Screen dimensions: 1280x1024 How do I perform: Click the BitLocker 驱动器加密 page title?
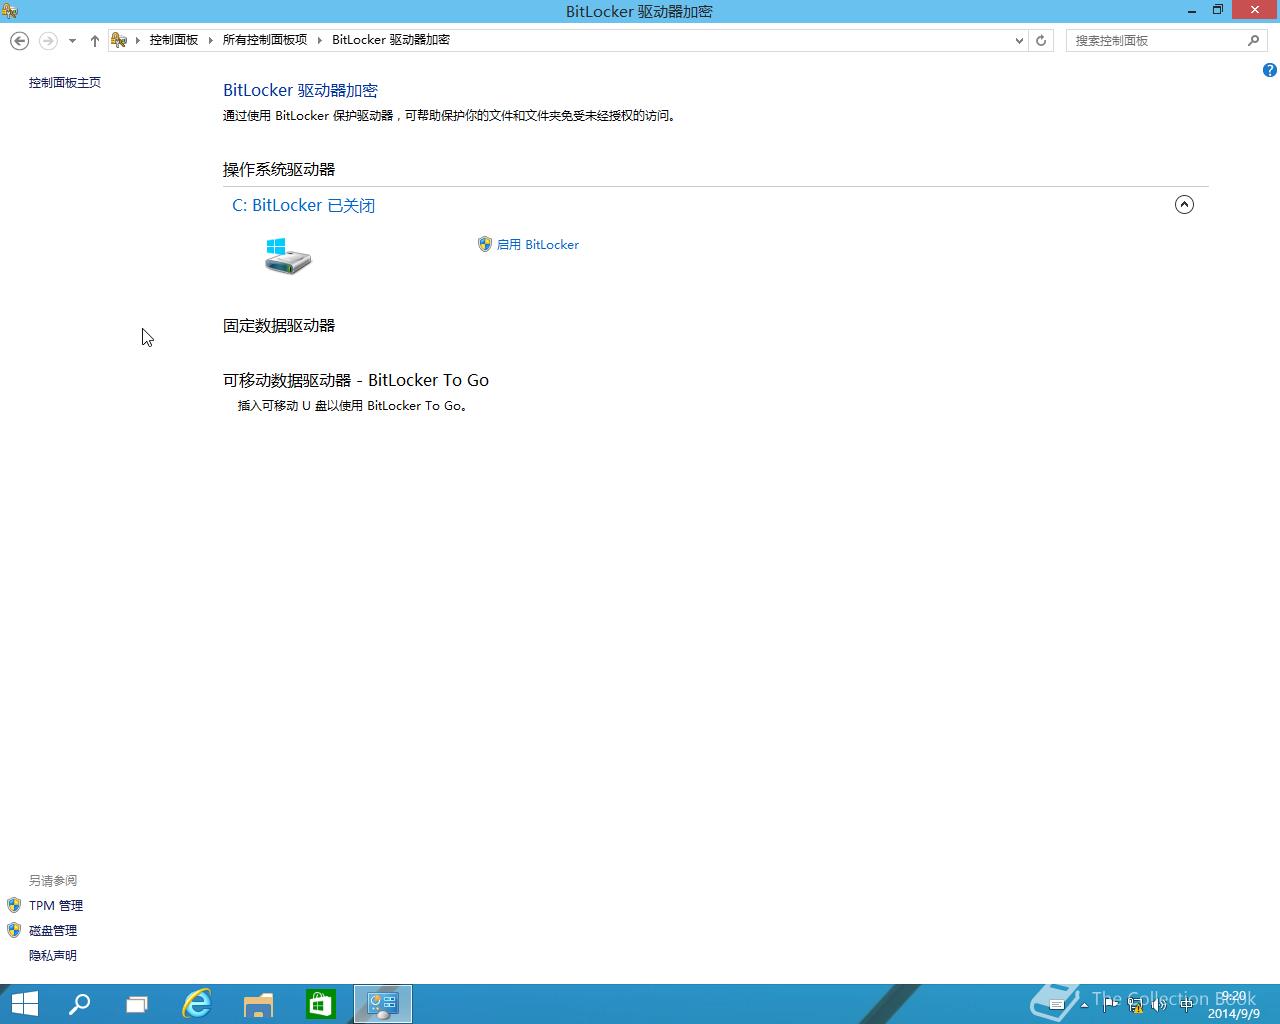coord(300,91)
